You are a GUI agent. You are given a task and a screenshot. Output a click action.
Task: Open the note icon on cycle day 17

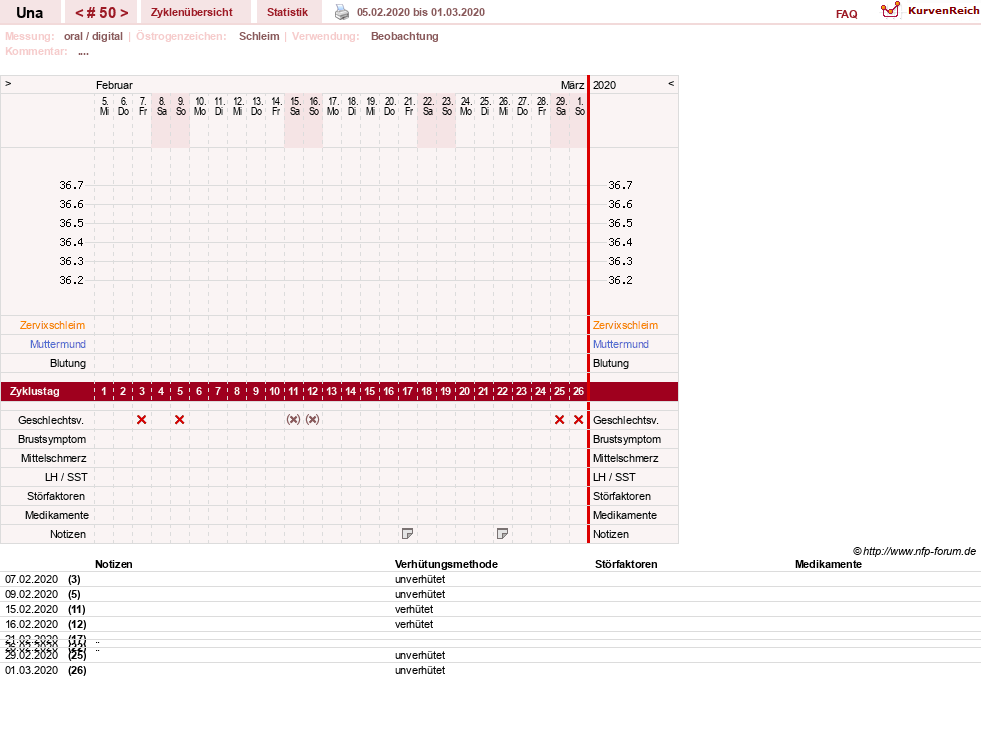click(407, 533)
